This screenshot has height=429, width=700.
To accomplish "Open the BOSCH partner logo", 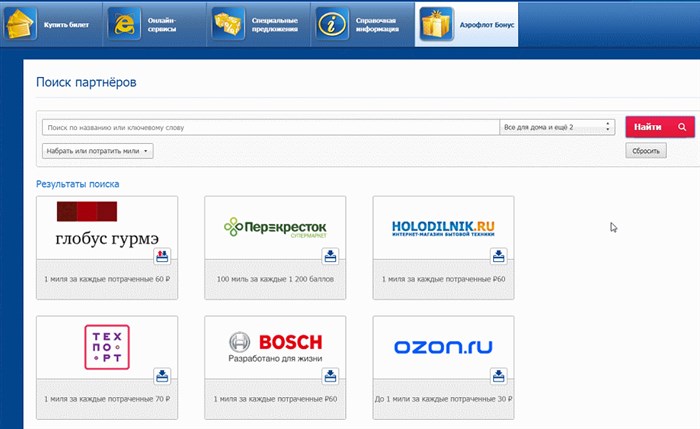I will pyautogui.click(x=275, y=347).
